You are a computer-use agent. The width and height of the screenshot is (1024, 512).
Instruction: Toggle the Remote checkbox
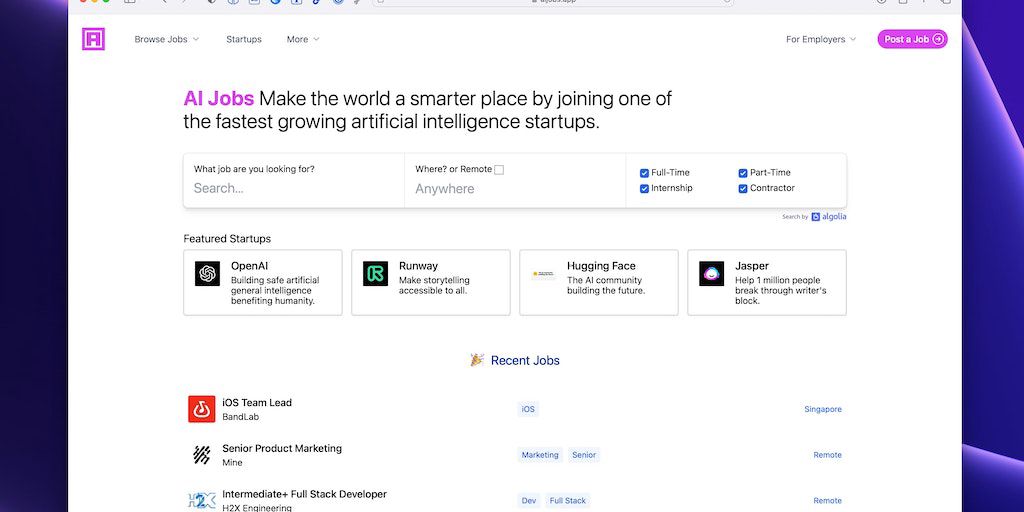point(499,170)
